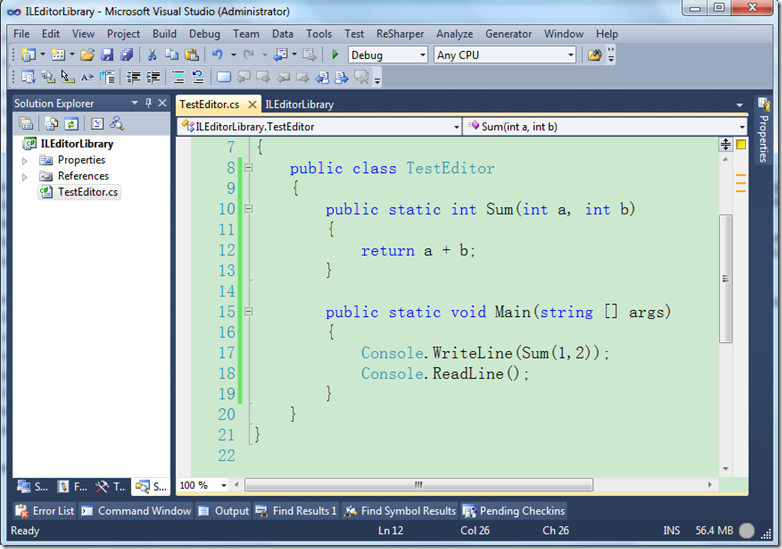Click the View Code icon in Solution Explorer
Screen dimensions: 782x549
(x=97, y=123)
